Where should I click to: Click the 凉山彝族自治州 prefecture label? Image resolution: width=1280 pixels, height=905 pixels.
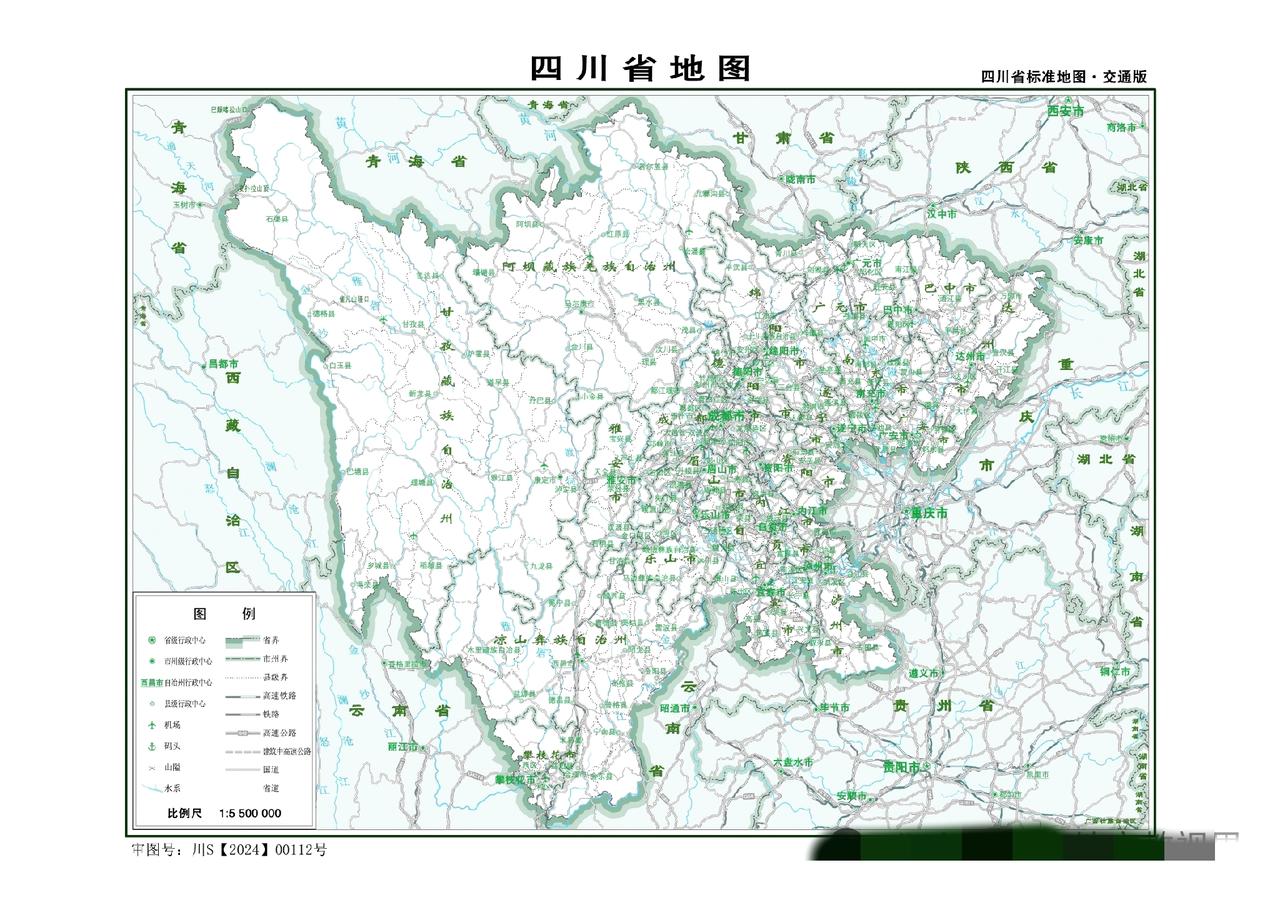tap(560, 639)
